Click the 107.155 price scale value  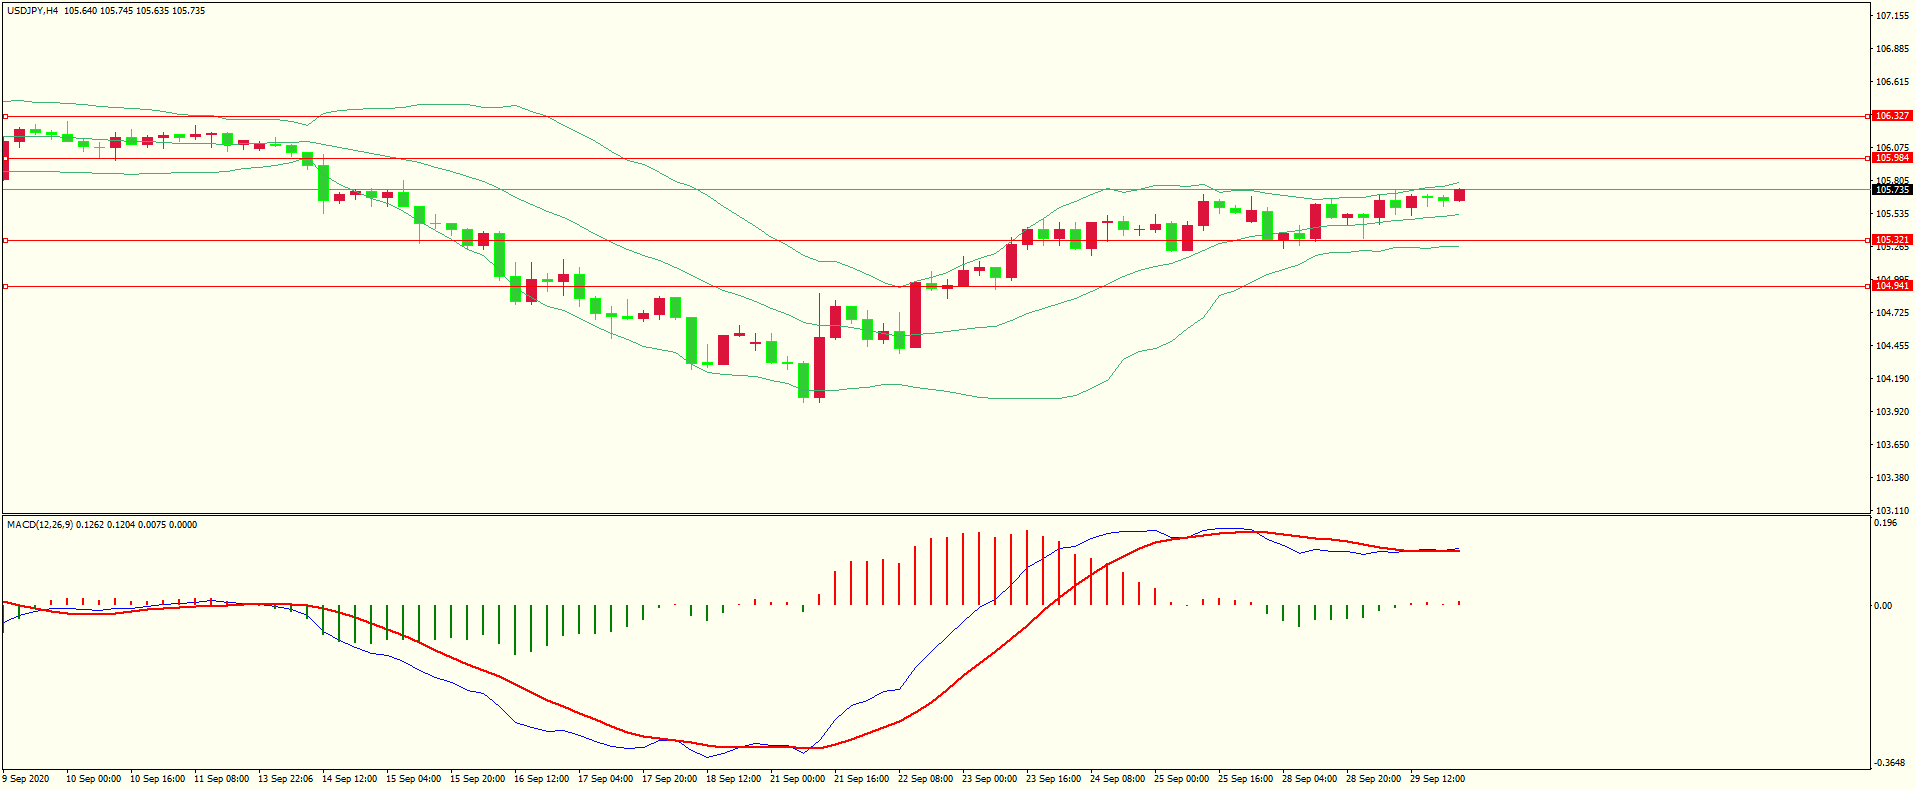tap(1892, 16)
